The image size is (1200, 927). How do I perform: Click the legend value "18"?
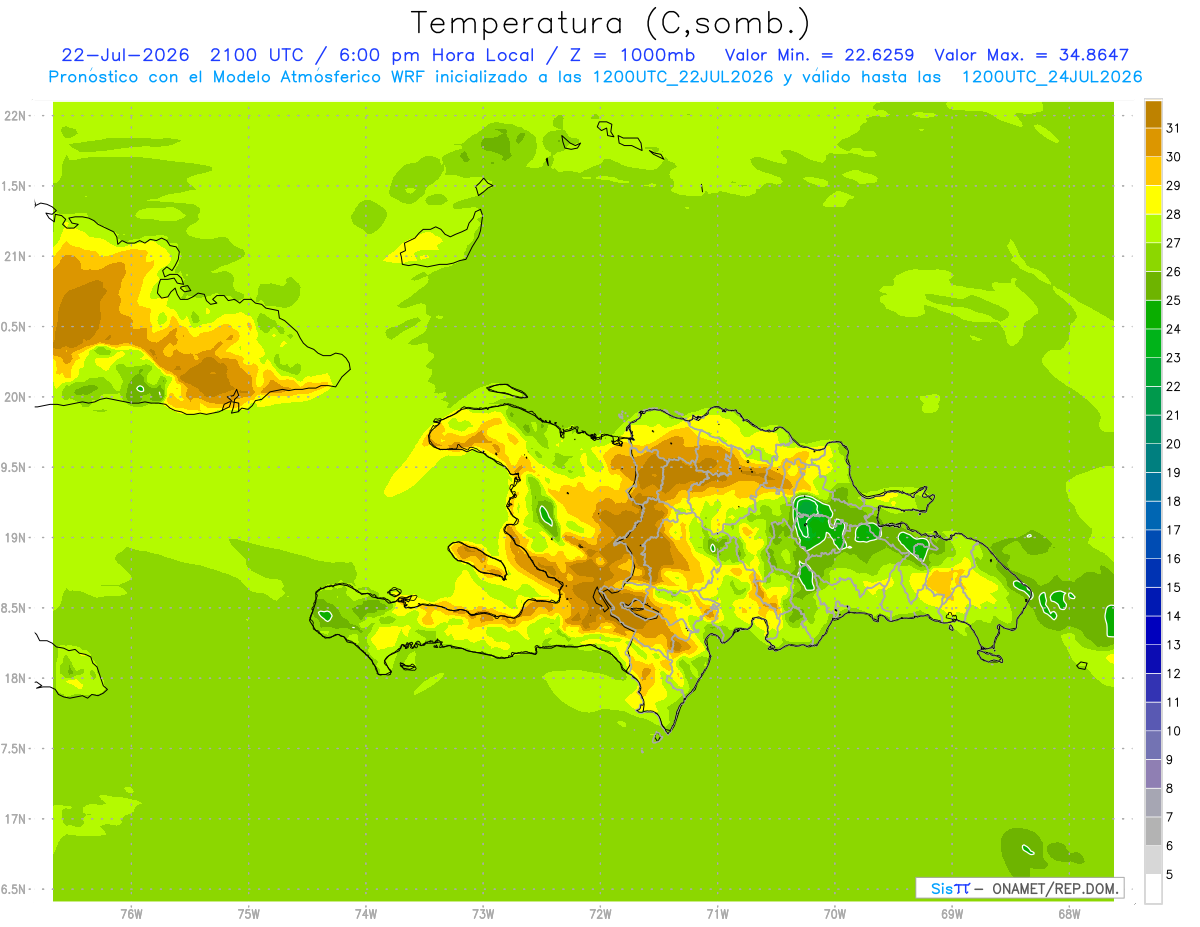click(1173, 501)
